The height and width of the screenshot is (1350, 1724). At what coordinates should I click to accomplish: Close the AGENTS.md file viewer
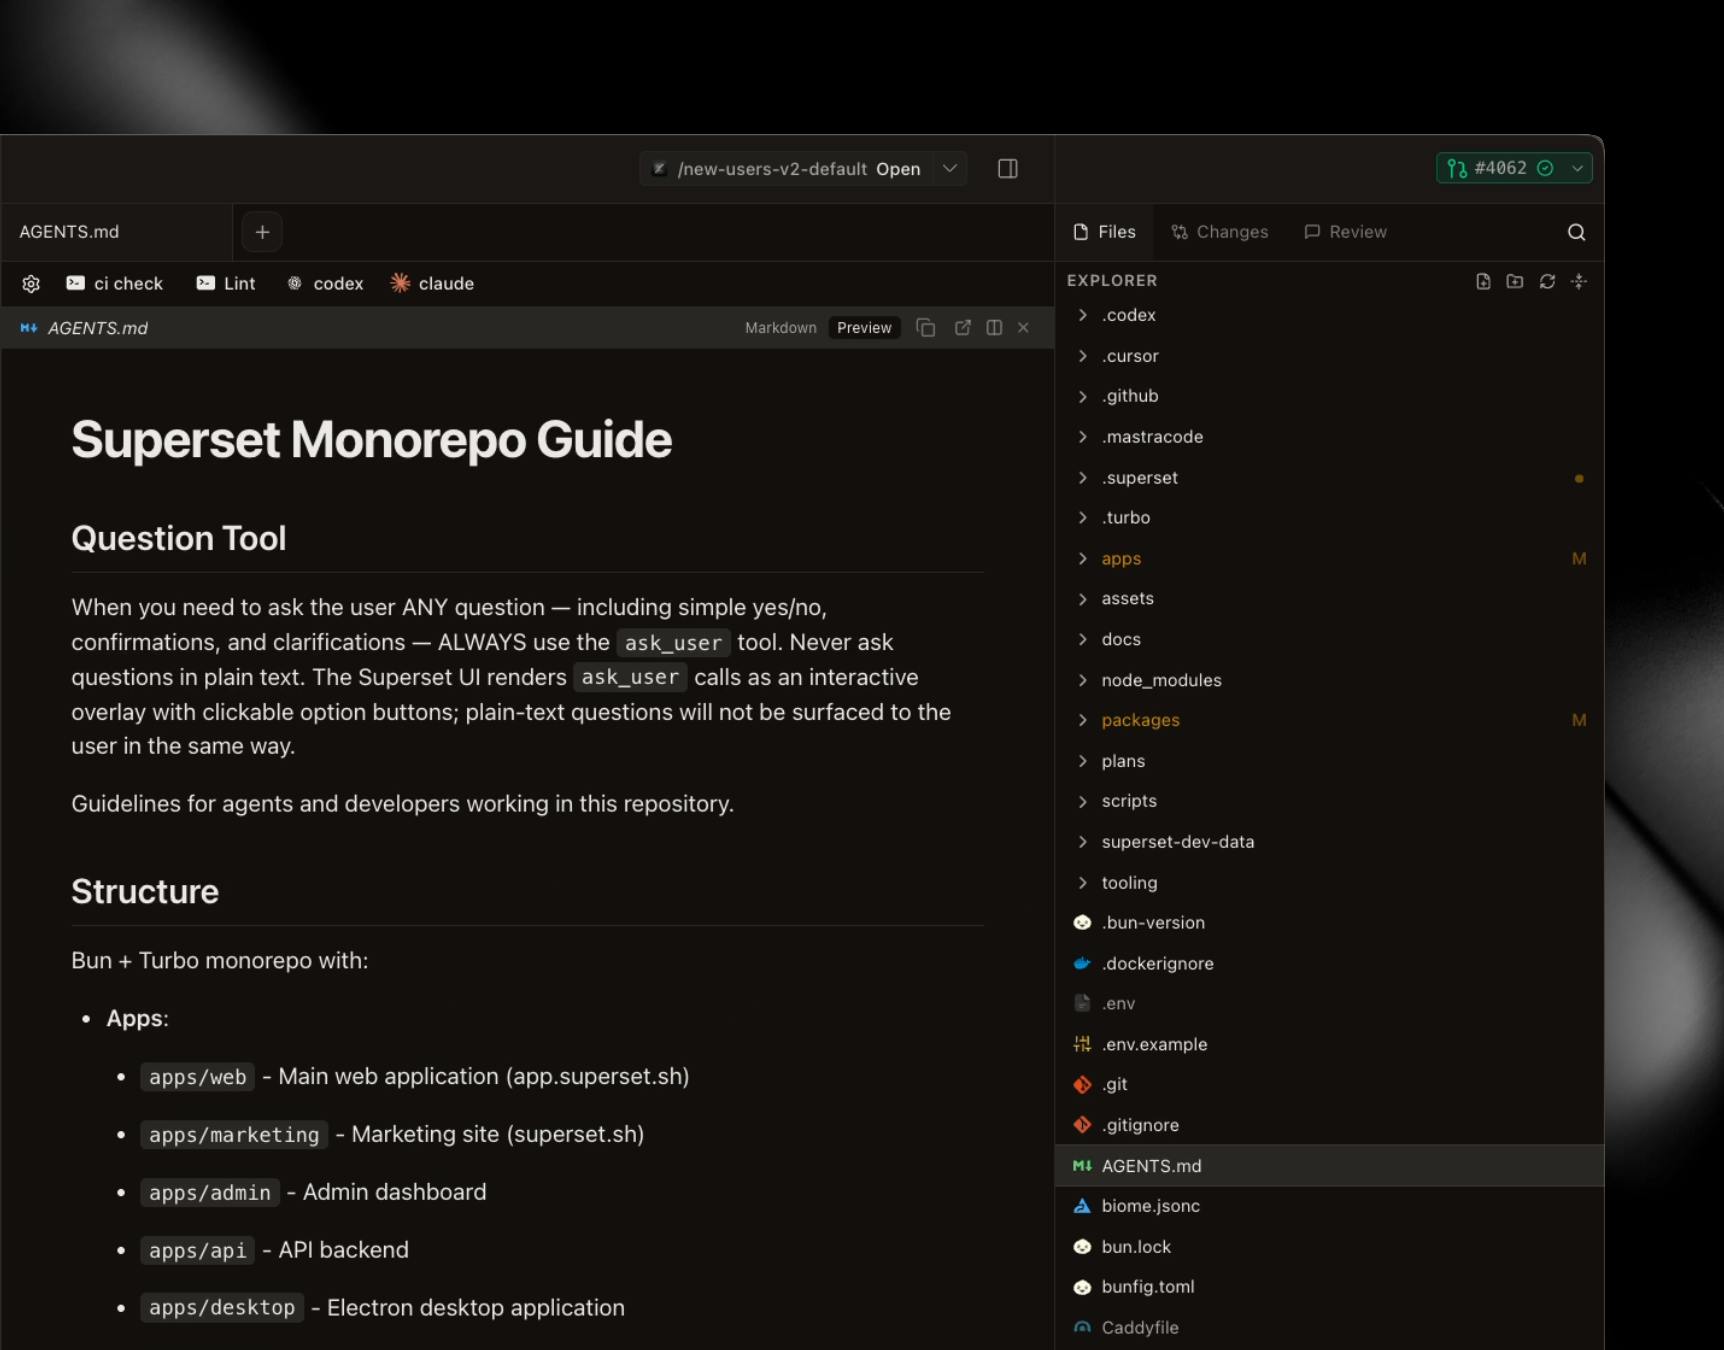(1023, 328)
